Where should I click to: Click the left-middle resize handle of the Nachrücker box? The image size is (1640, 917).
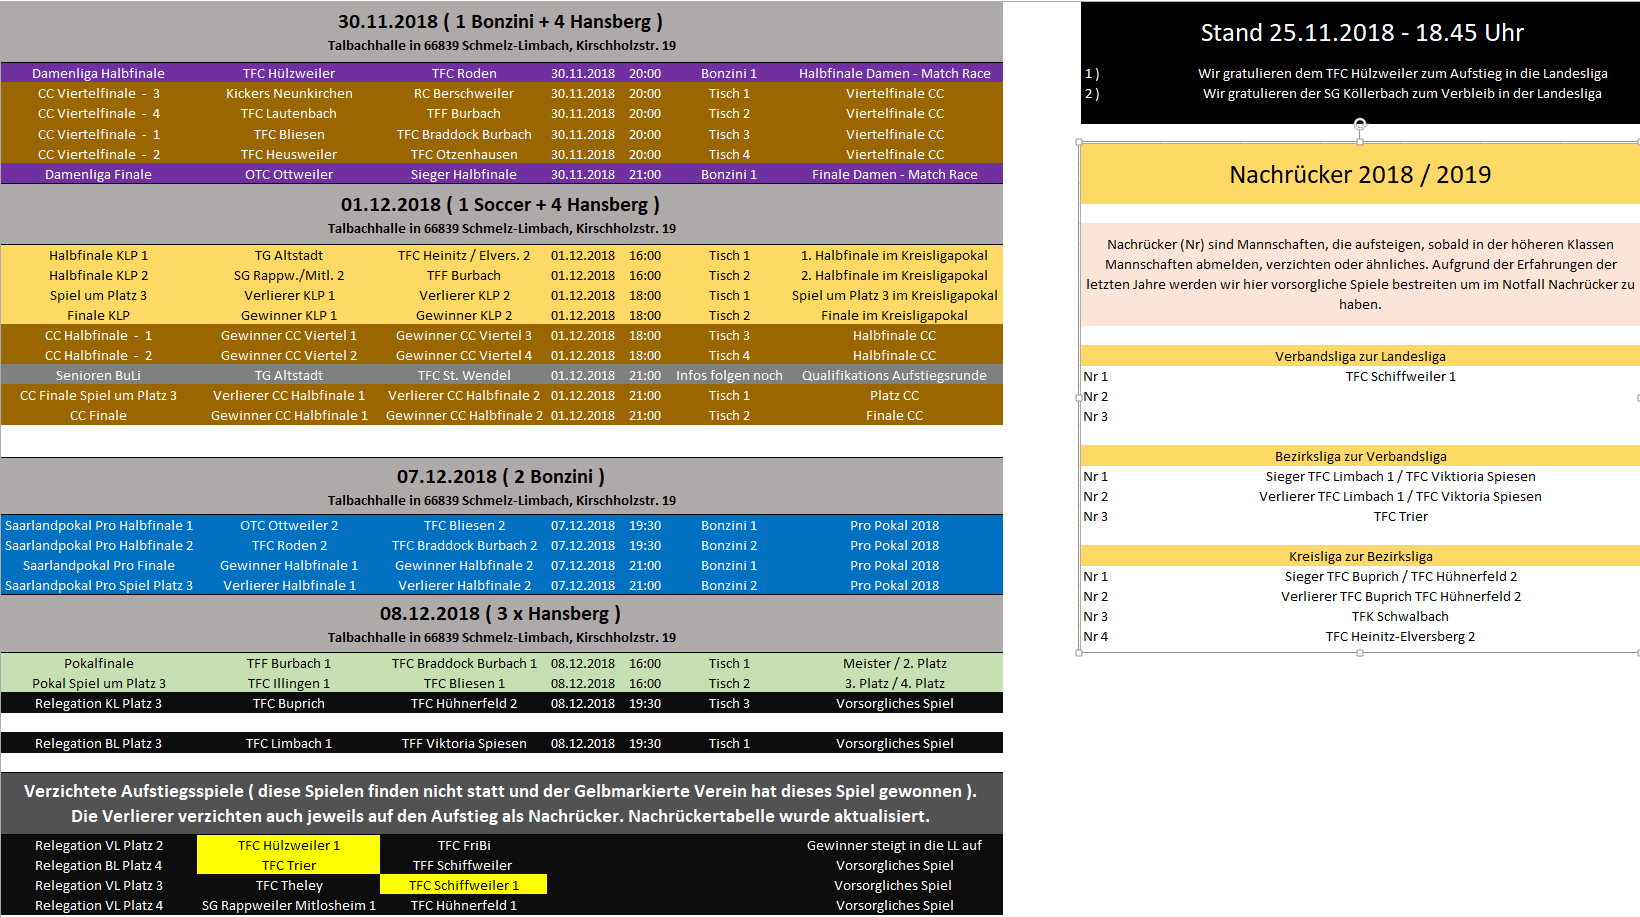click(1080, 397)
